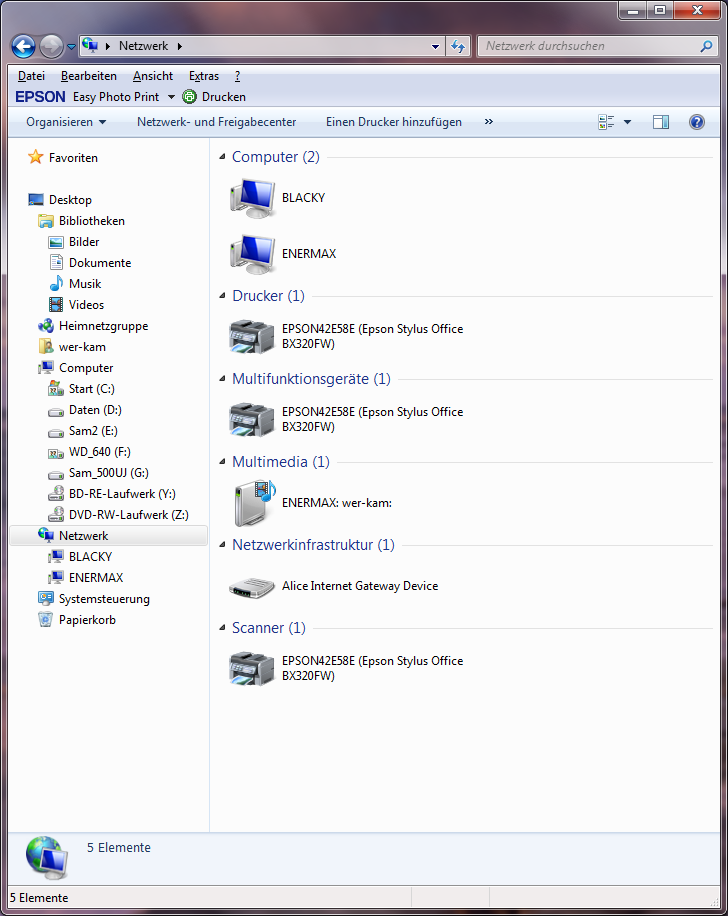Collapse the Scanner (1) group
The image size is (728, 916).
pos(222,627)
